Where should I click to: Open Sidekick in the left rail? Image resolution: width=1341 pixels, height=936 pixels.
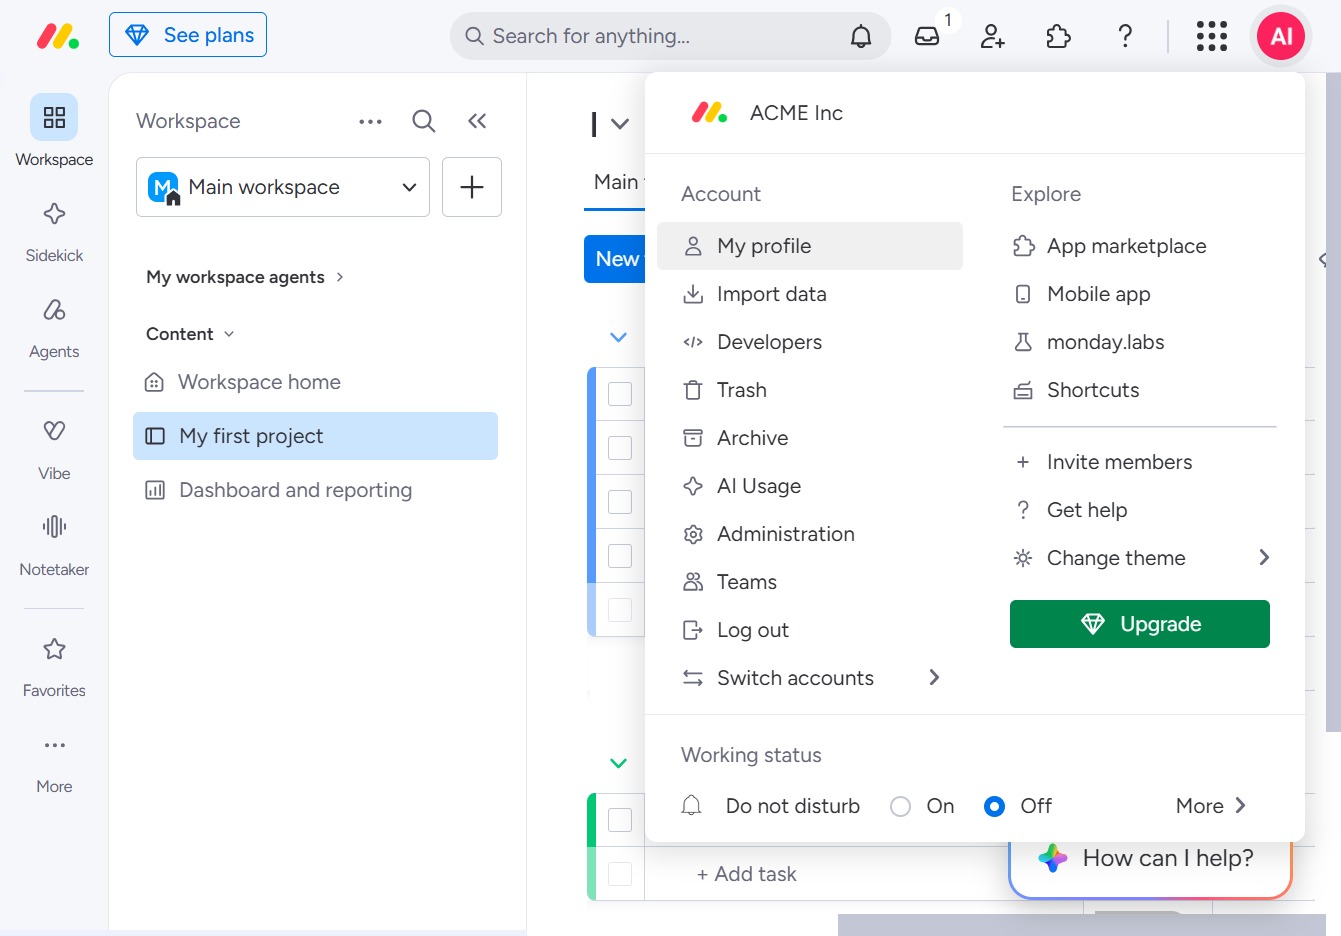[54, 232]
